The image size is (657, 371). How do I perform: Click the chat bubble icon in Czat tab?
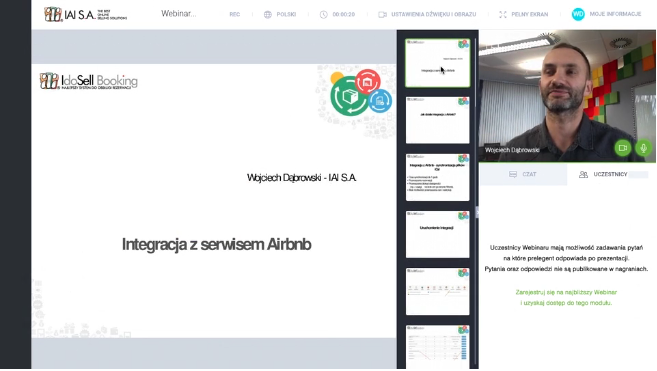click(513, 174)
